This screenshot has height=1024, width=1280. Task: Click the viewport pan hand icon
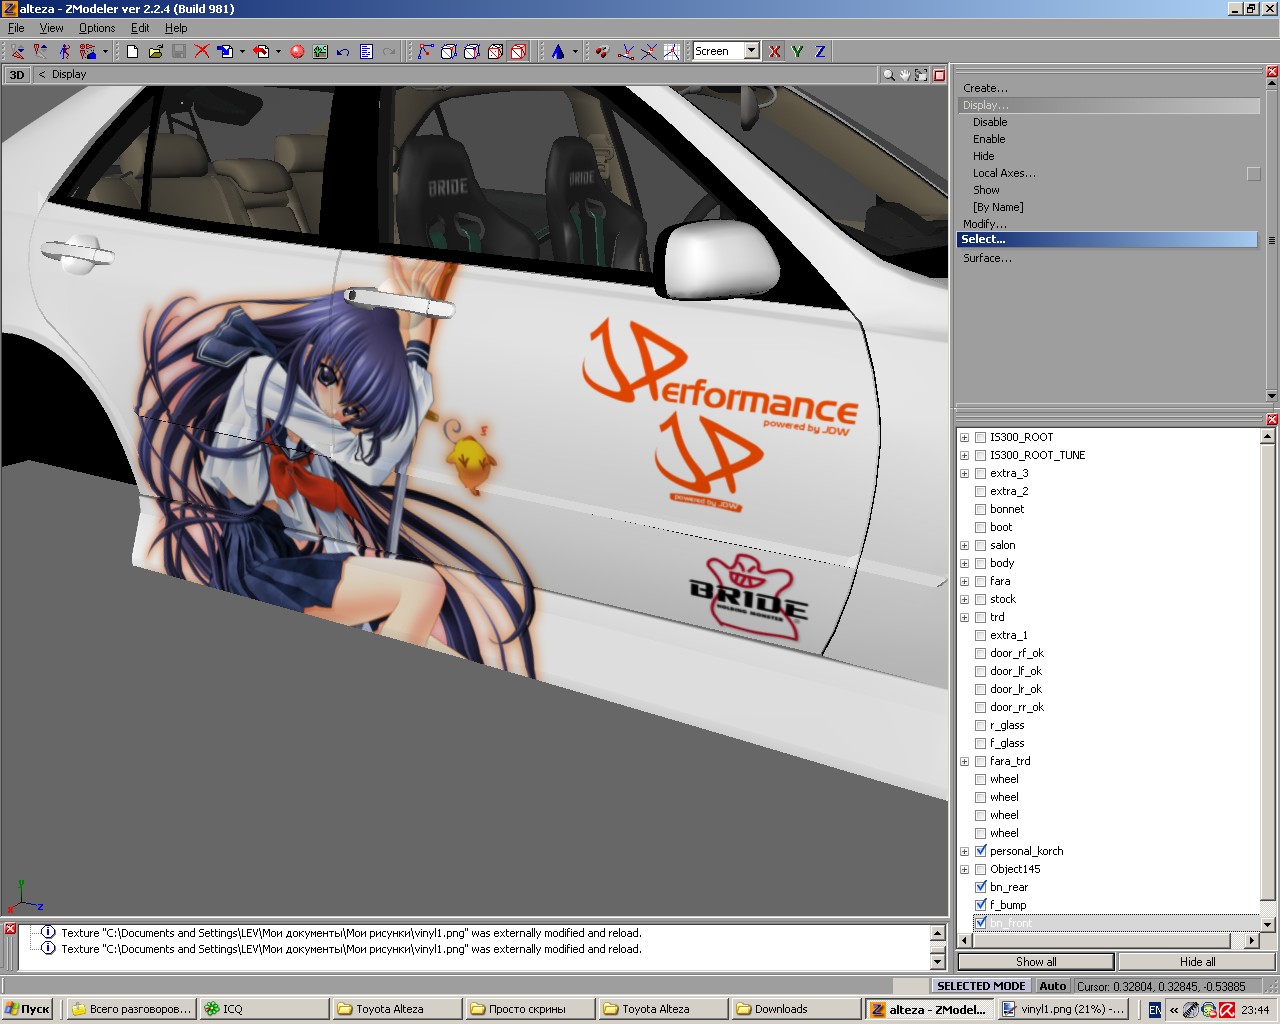[x=904, y=75]
